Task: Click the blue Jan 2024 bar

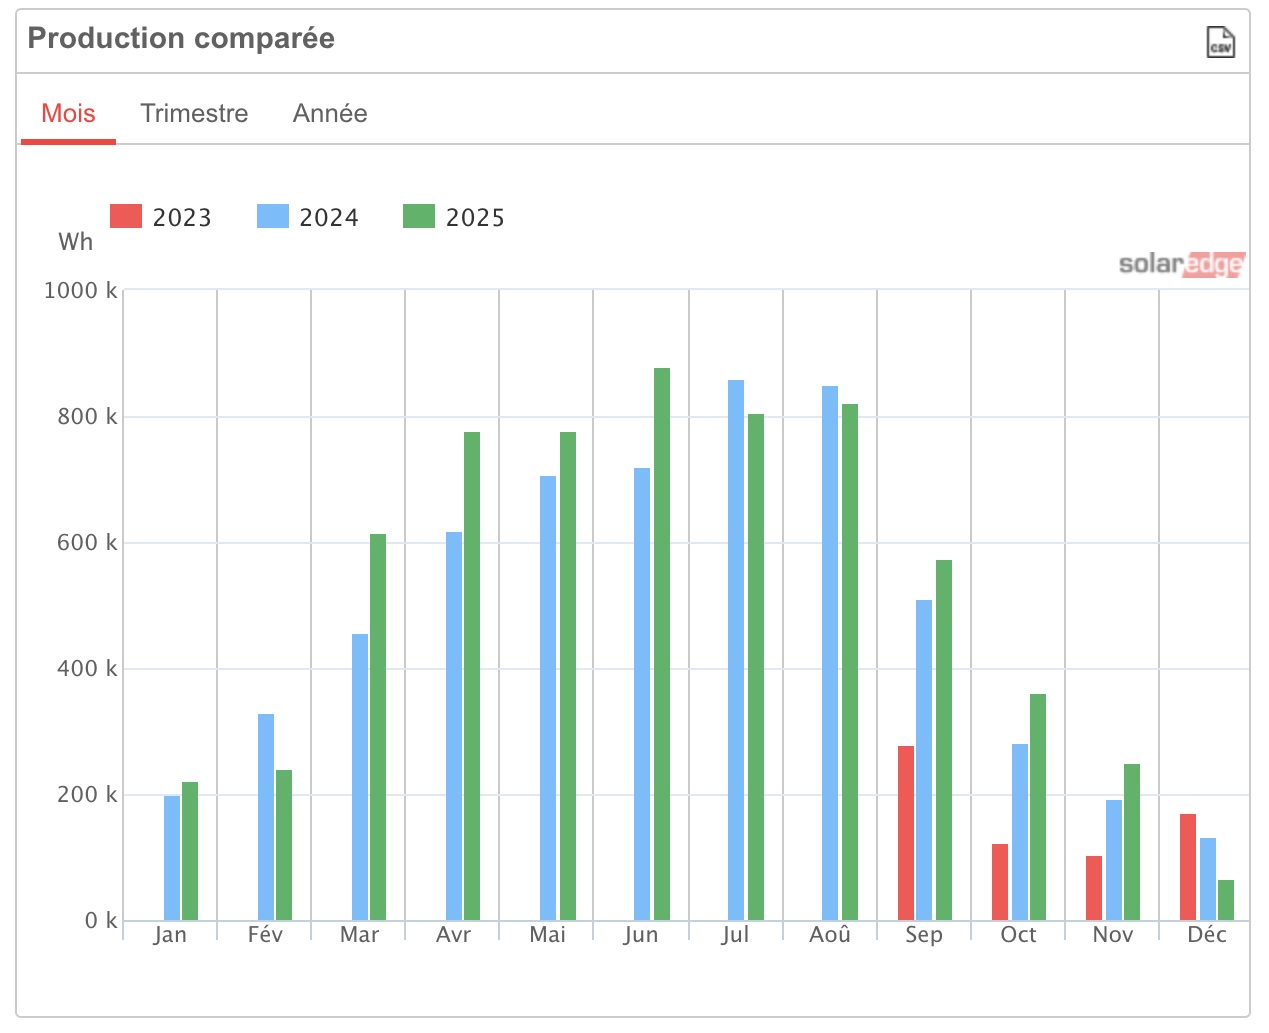Action: pyautogui.click(x=172, y=858)
